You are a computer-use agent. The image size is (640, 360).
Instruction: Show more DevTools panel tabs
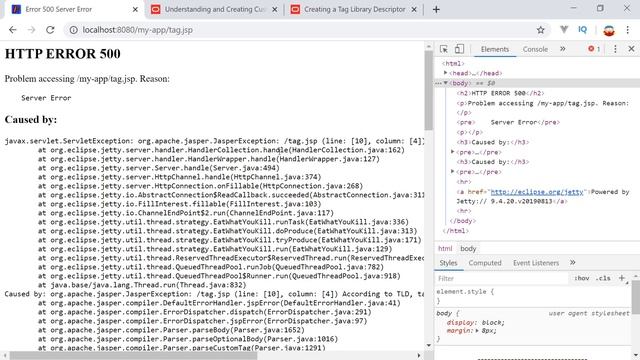click(x=562, y=49)
